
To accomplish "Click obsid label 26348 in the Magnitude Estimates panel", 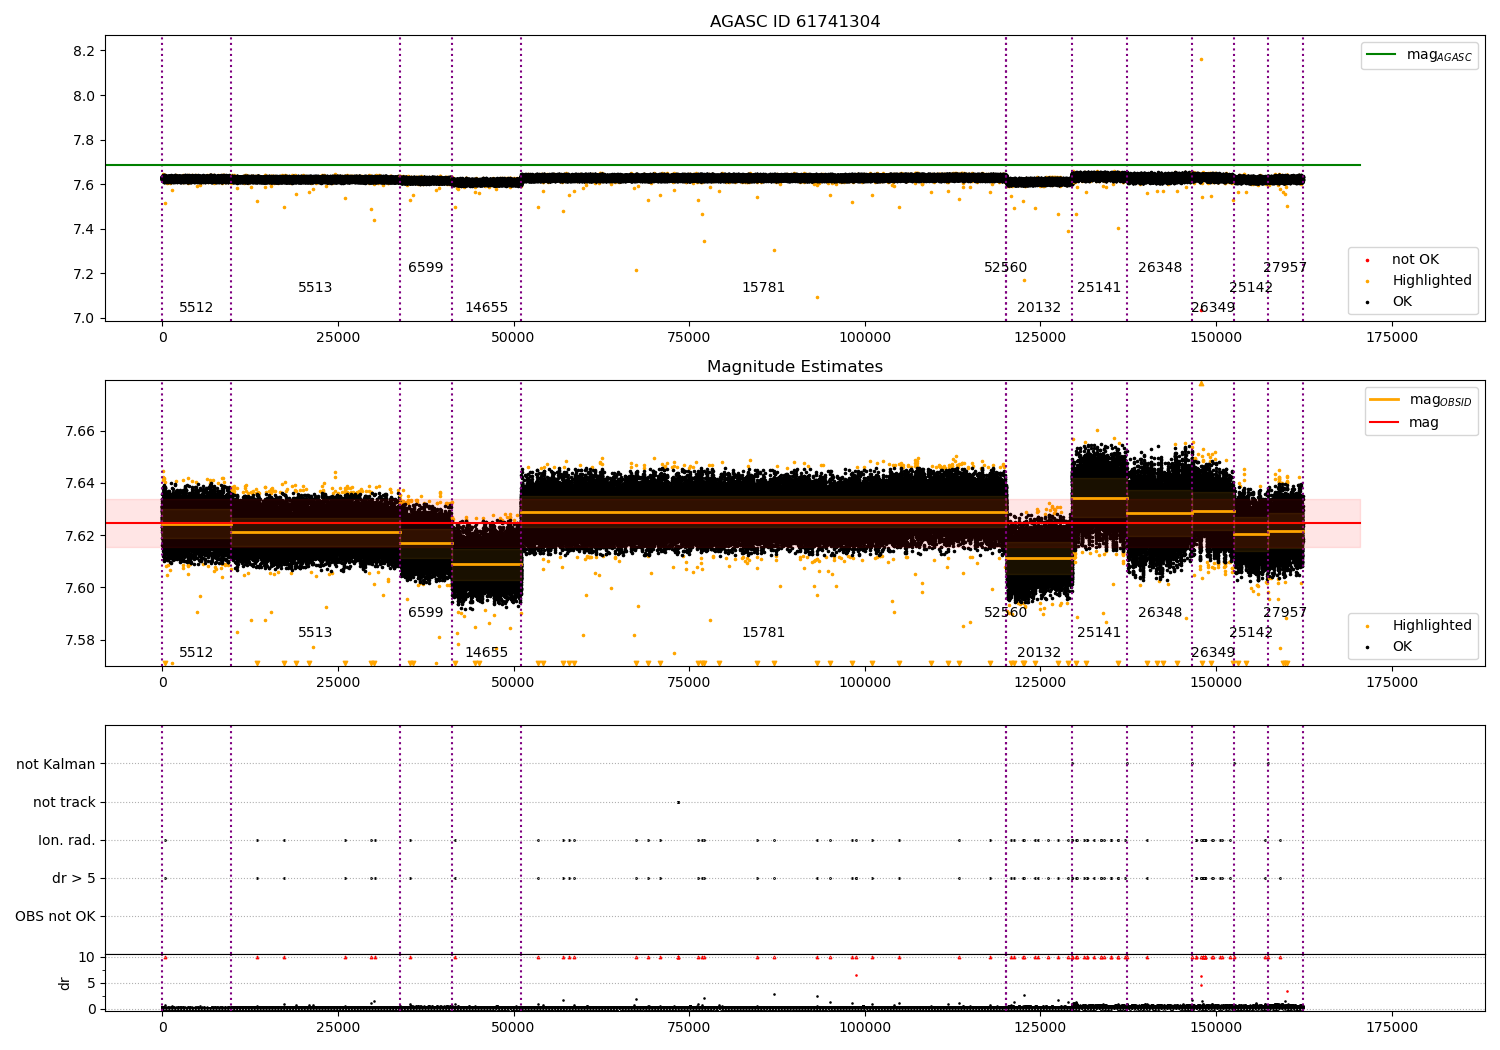I will (x=1160, y=613).
